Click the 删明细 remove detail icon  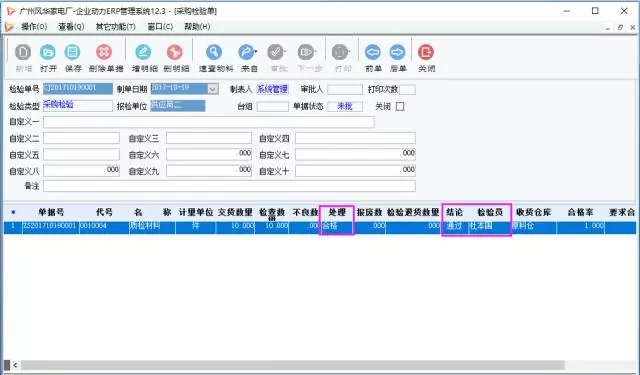(x=175, y=52)
